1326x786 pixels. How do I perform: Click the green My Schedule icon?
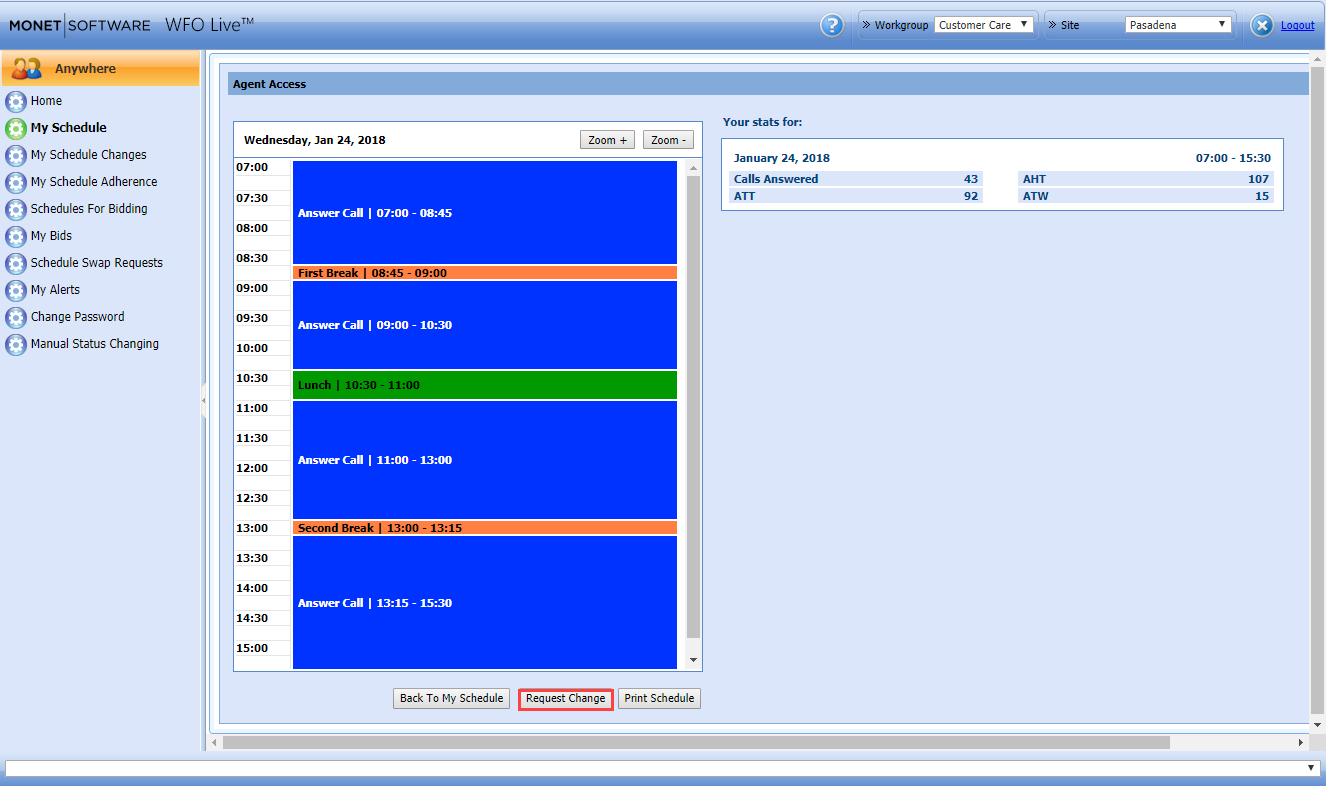pos(16,128)
